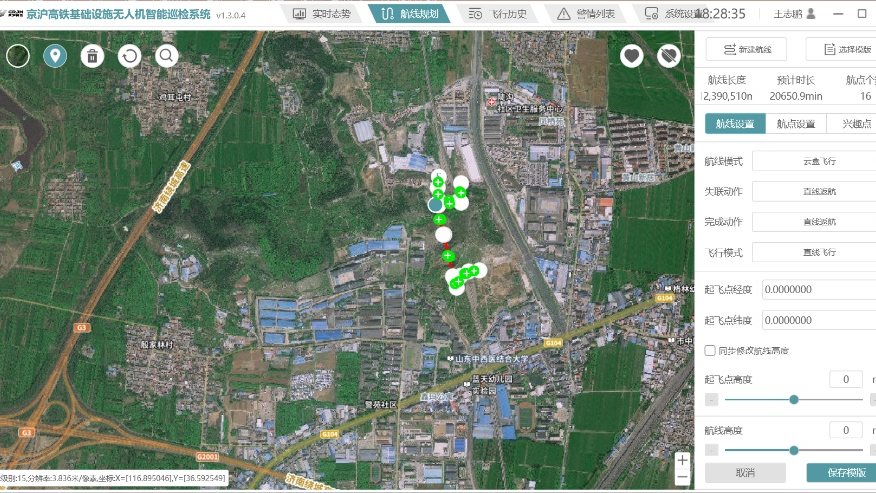Click the crossed-out heart unfavorite icon

668,56
